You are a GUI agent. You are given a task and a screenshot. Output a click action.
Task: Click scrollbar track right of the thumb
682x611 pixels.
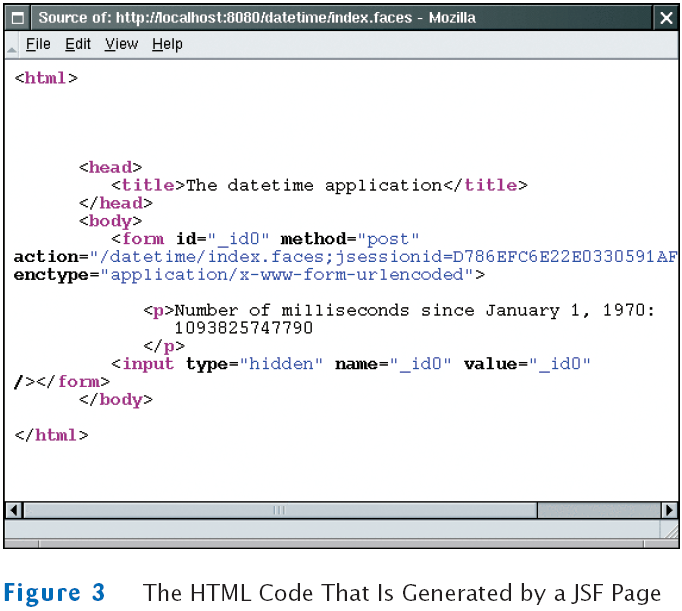598,510
